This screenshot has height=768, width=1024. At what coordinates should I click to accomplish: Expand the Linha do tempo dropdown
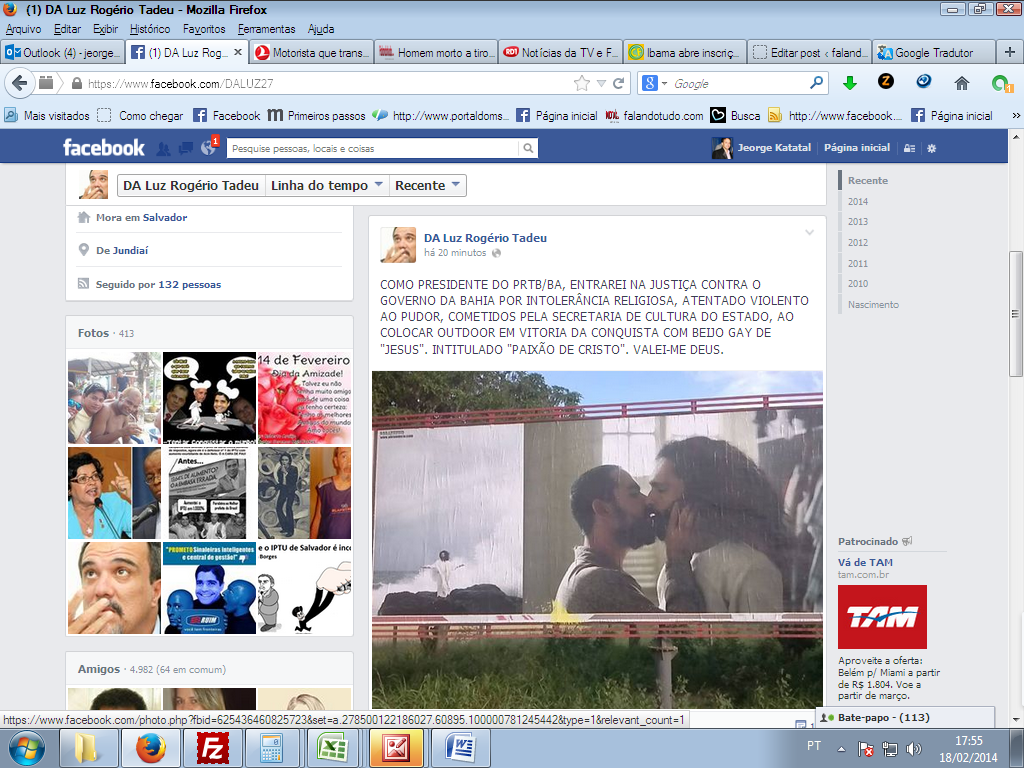coord(327,185)
